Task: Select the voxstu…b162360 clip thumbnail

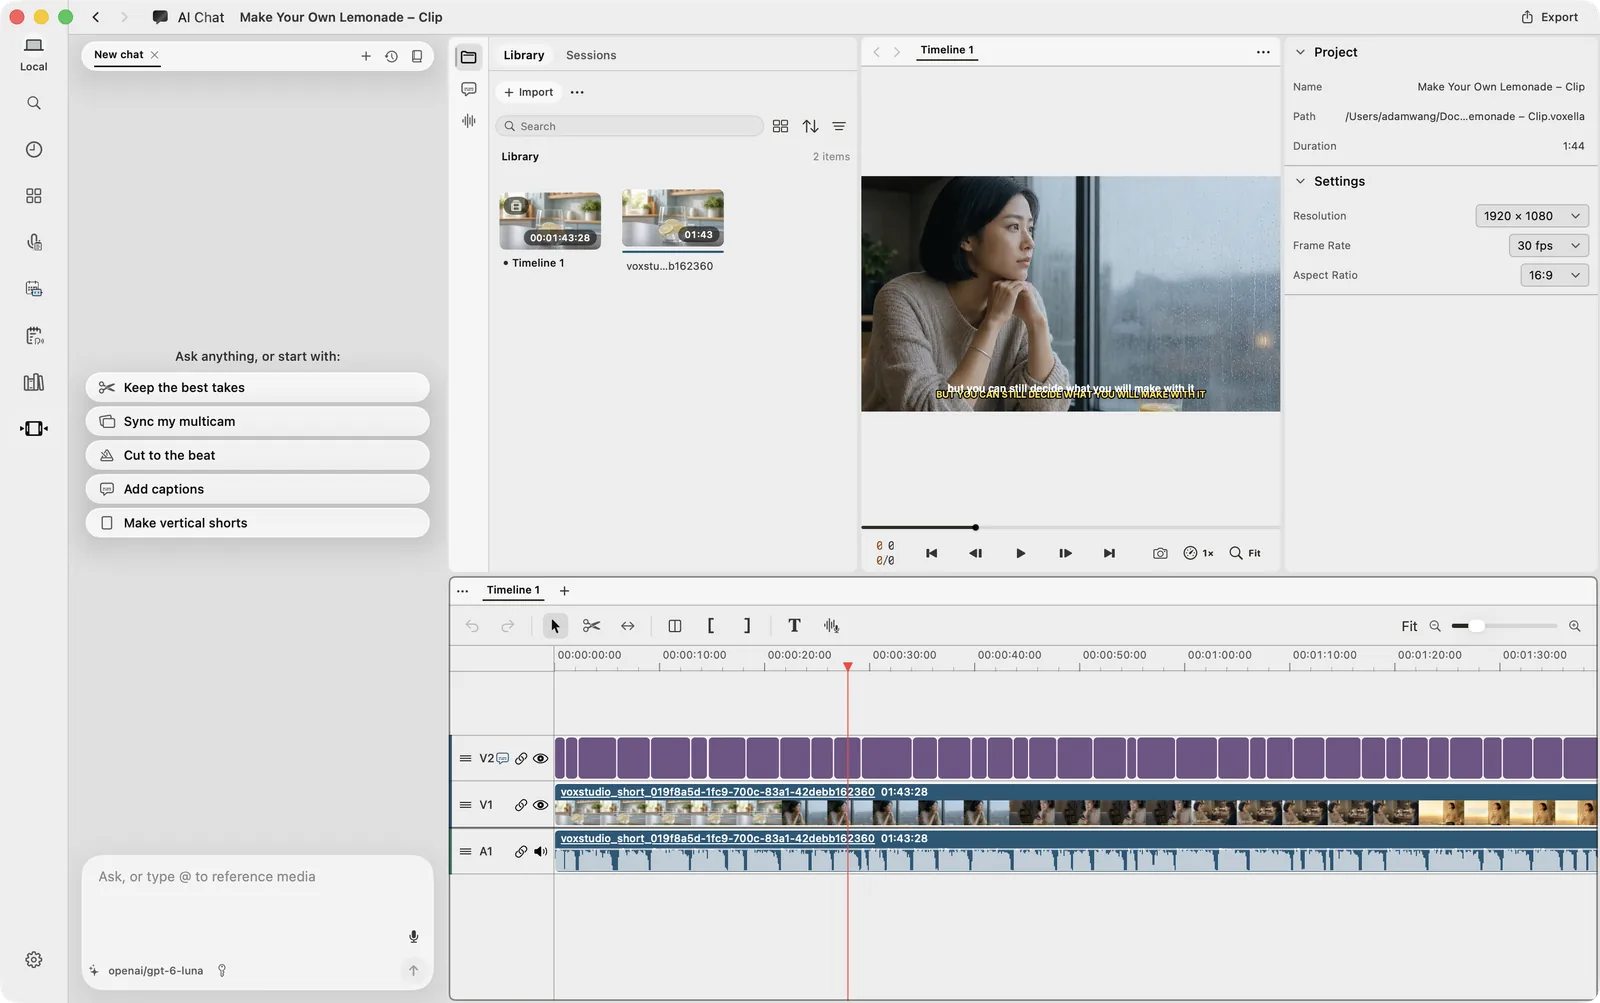Action: pos(673,218)
